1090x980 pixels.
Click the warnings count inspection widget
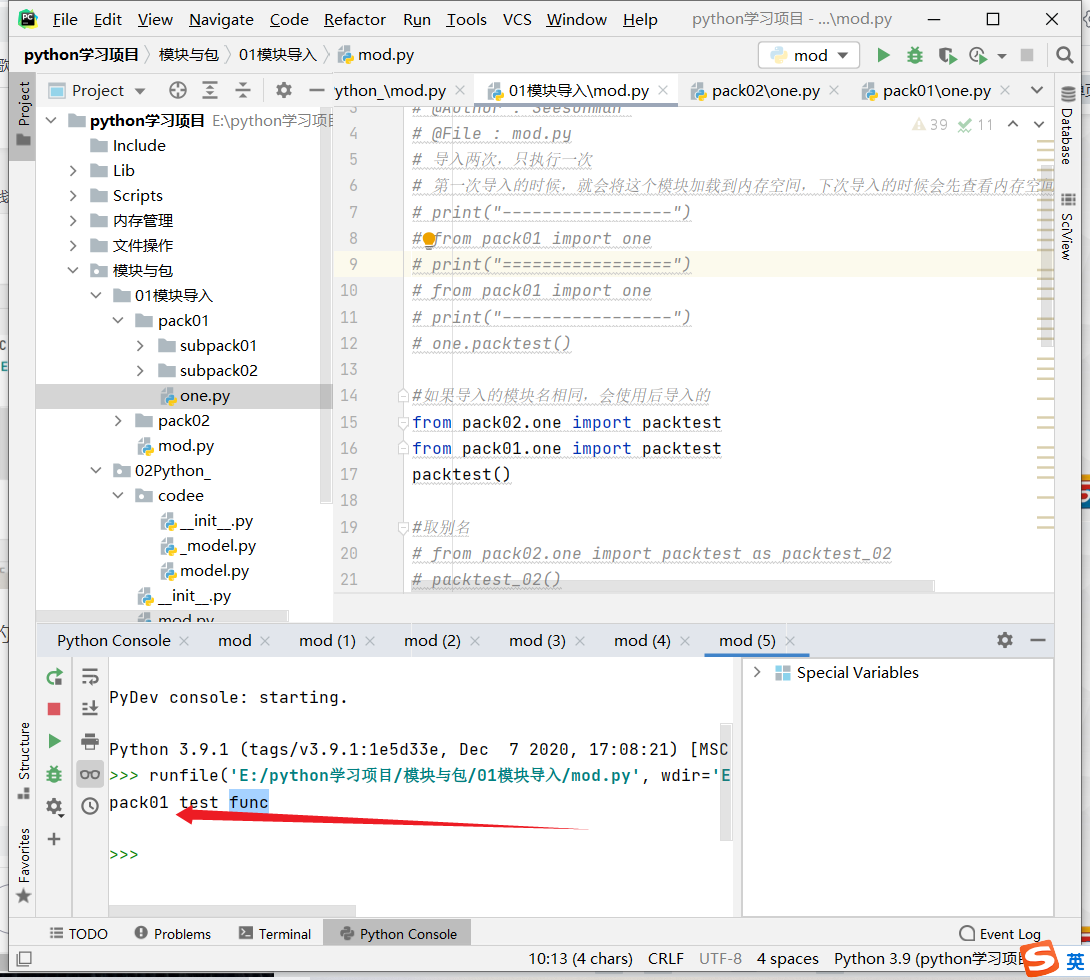click(931, 124)
